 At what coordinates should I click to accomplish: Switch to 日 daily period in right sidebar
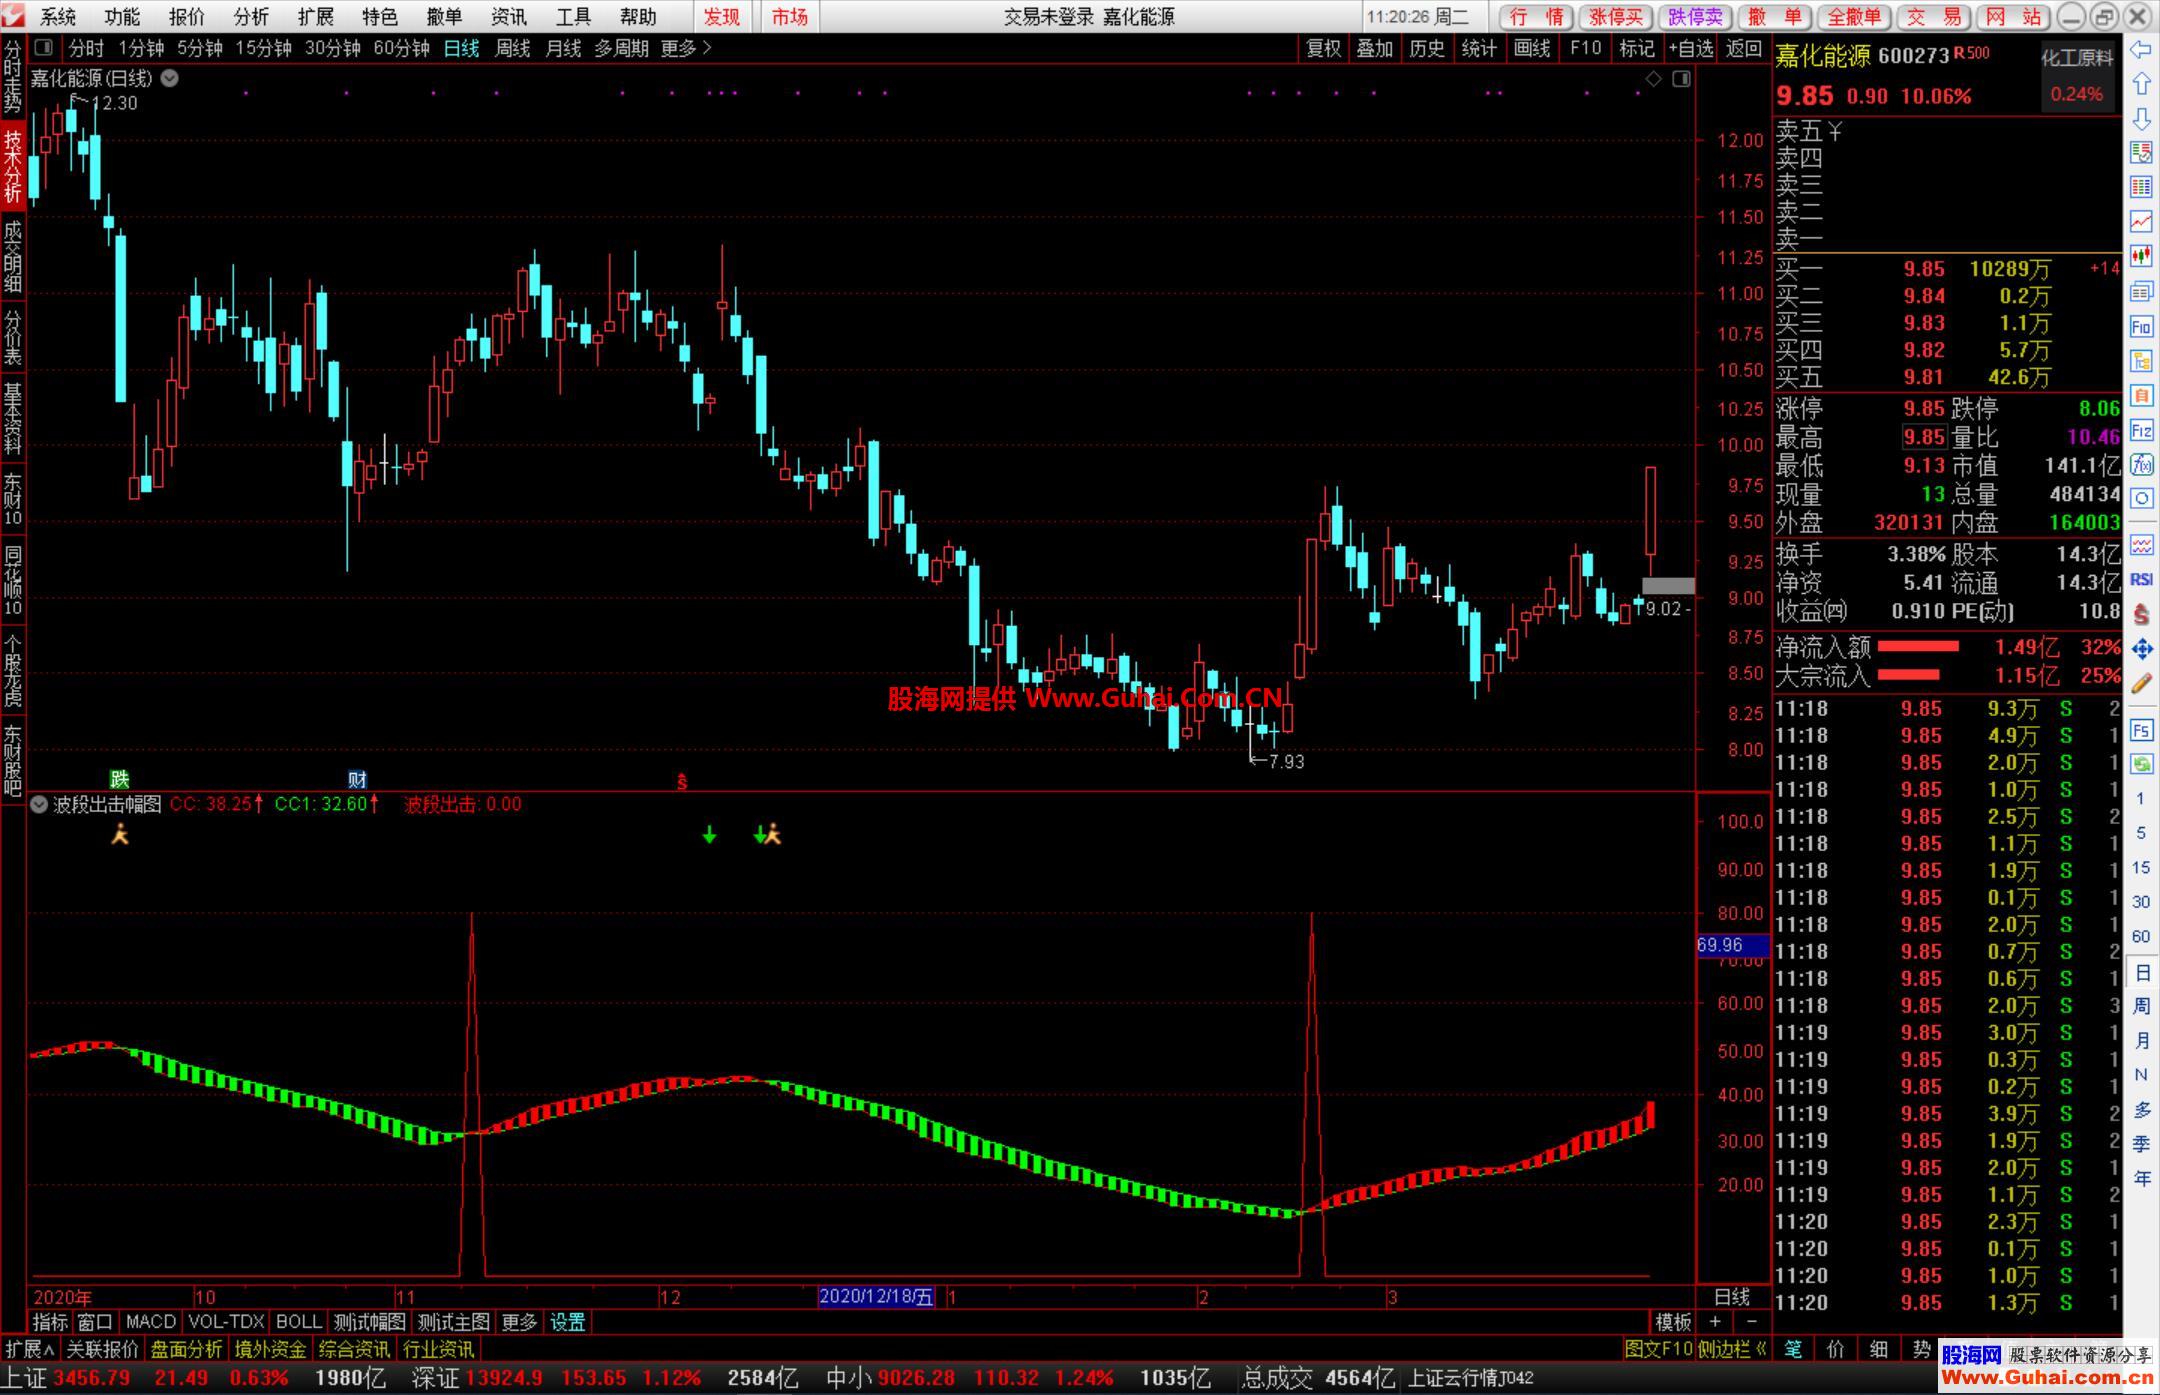pos(2141,972)
